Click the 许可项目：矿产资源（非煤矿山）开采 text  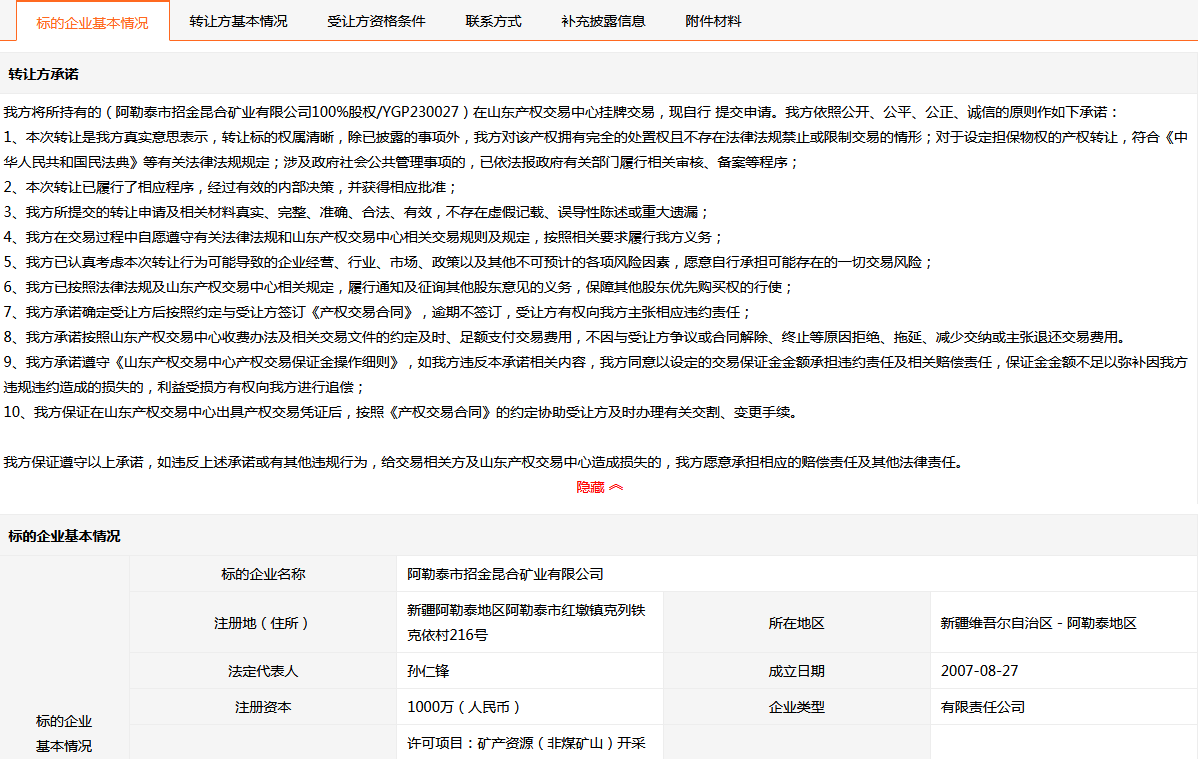tap(527, 744)
